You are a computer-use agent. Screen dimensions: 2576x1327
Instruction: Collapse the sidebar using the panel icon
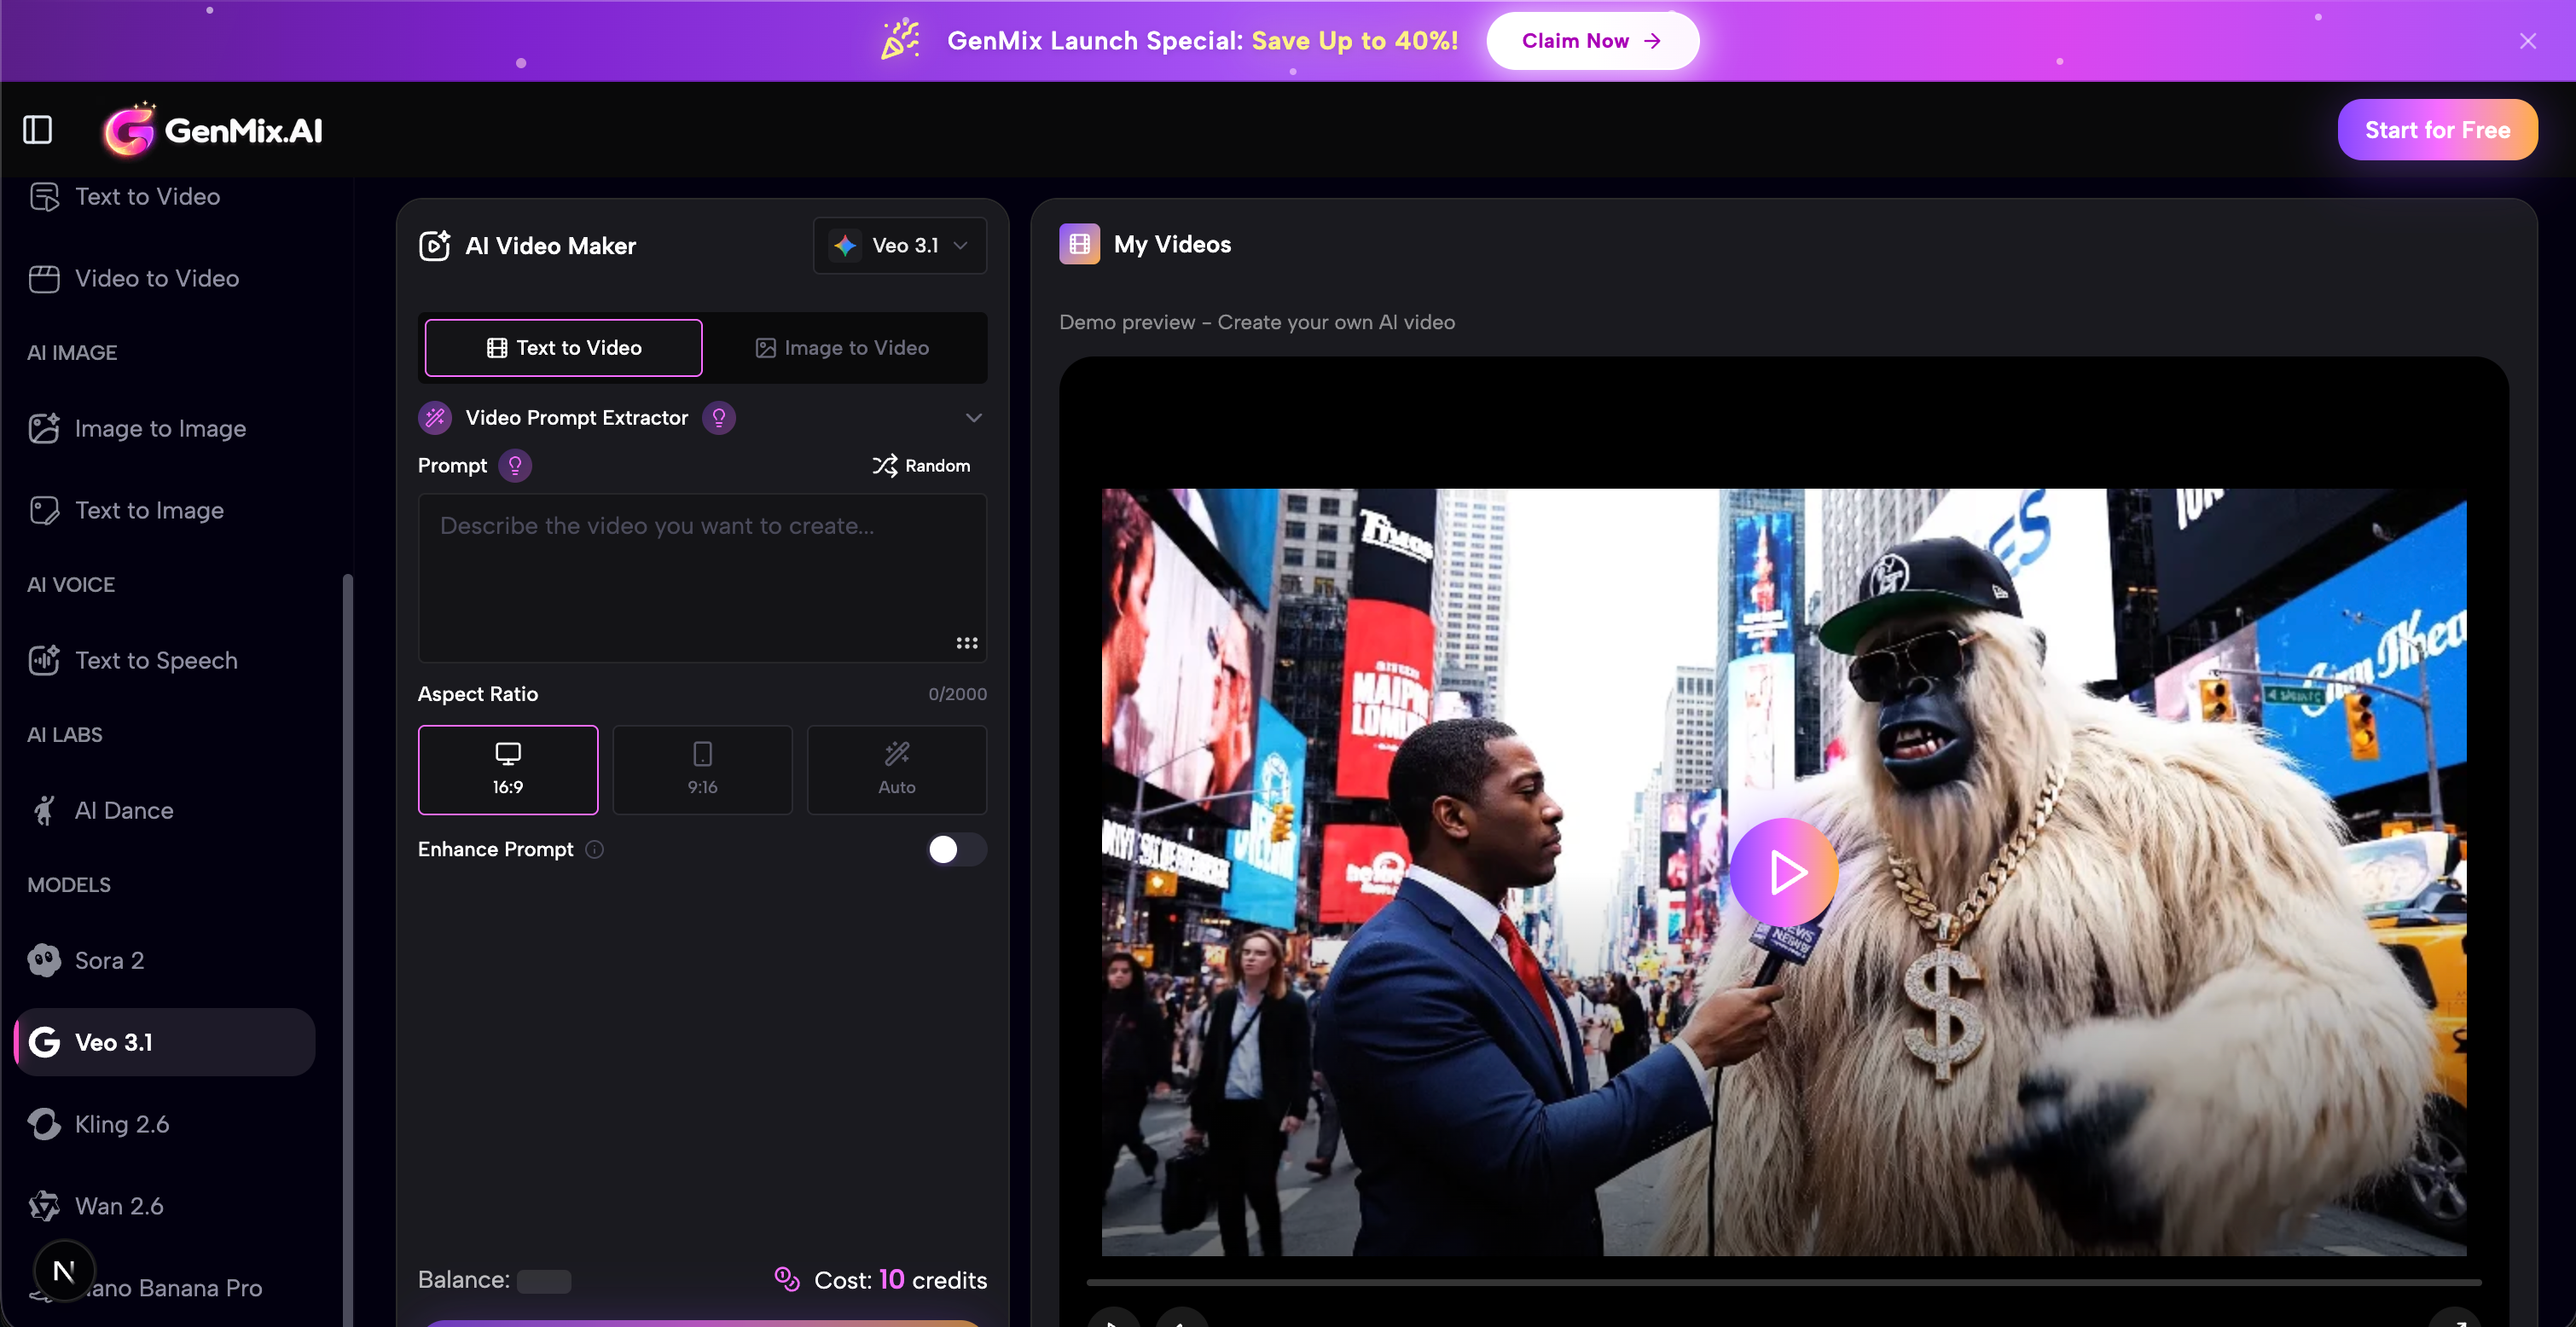click(37, 129)
